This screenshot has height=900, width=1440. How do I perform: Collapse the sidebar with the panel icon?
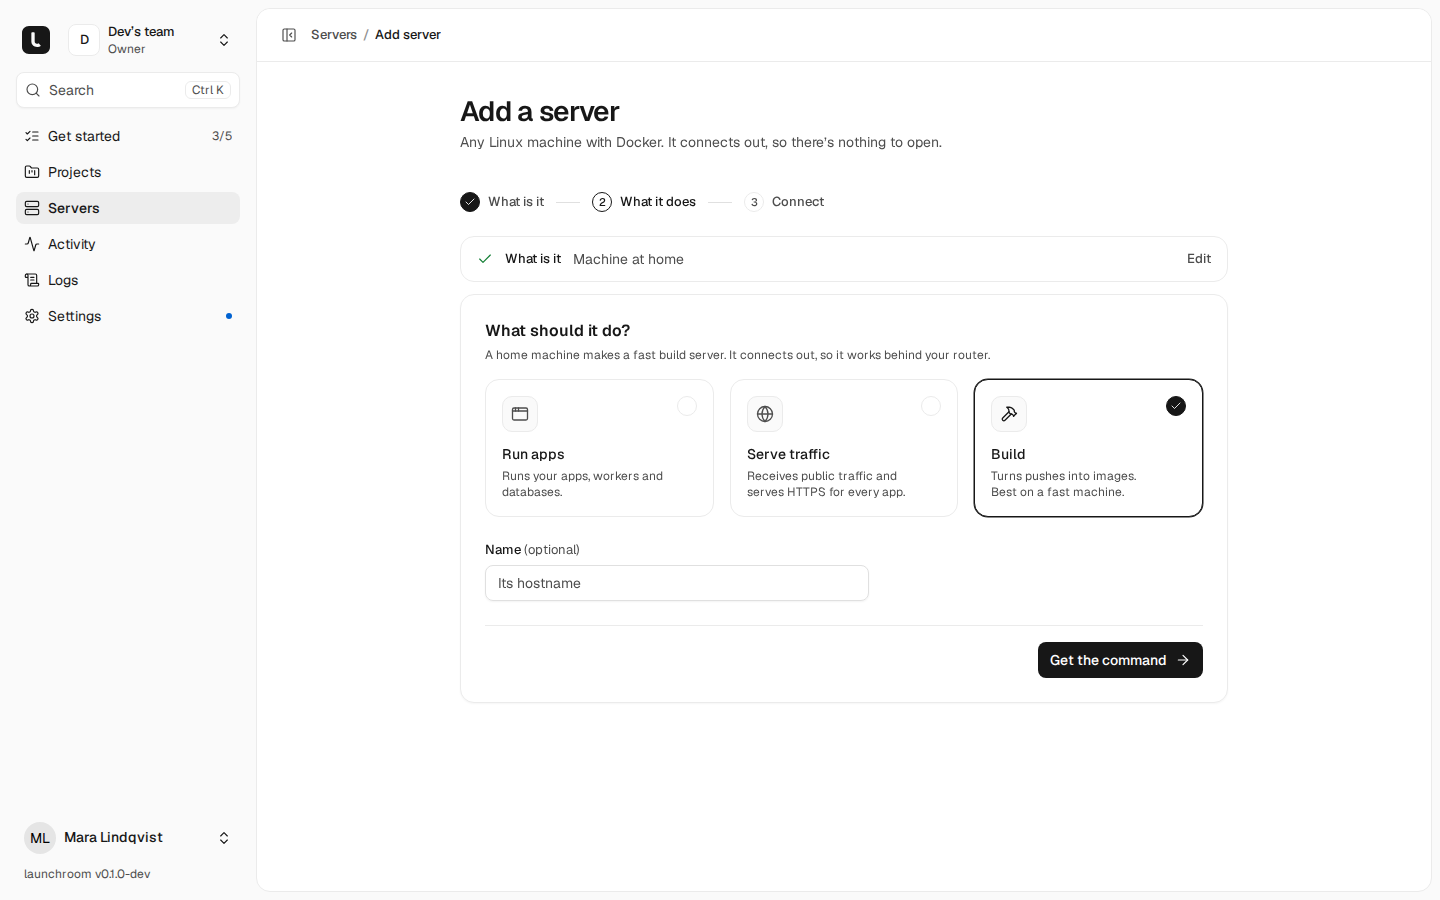point(289,35)
